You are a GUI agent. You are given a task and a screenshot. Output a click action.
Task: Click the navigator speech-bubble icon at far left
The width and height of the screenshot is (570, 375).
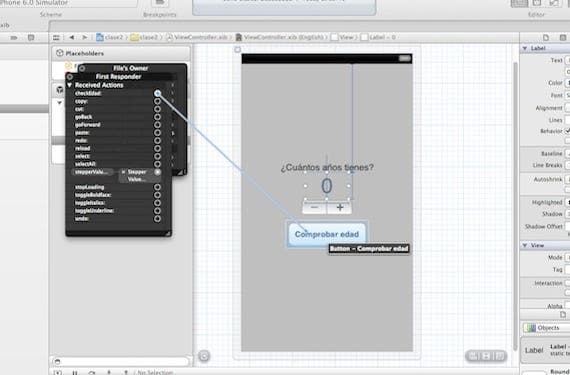pos(31,37)
